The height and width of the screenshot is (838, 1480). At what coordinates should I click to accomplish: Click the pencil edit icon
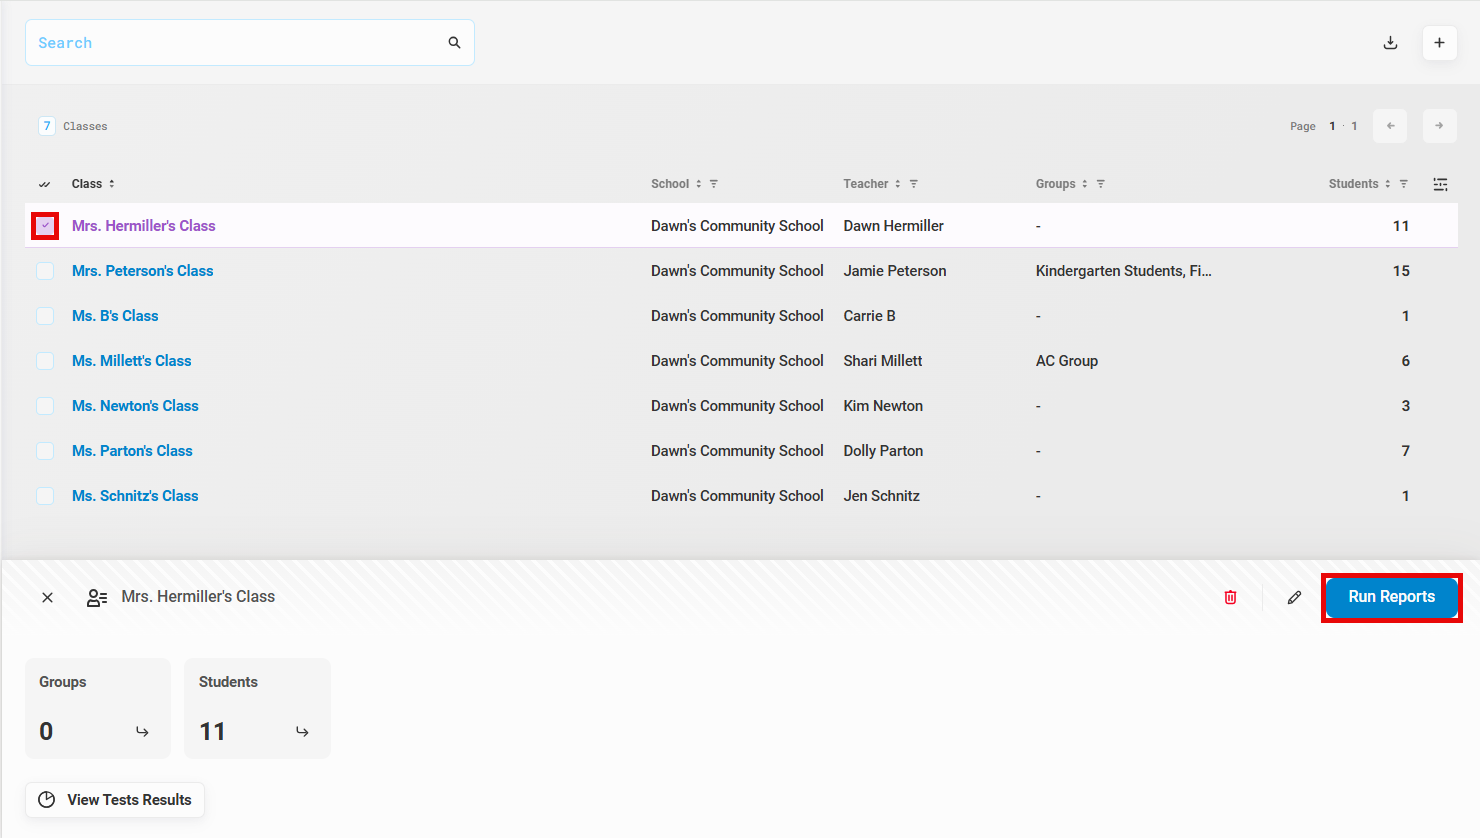(1294, 597)
